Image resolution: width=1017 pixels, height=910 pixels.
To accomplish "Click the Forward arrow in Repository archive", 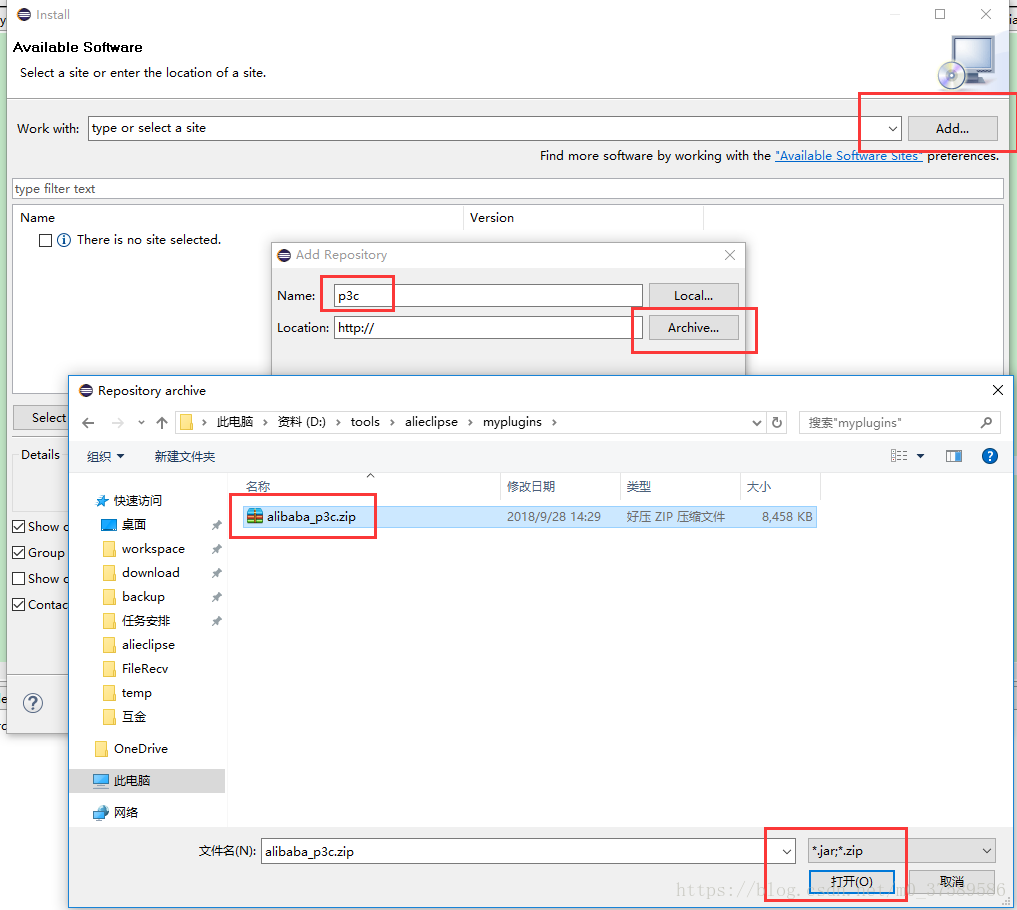I will click(x=117, y=423).
